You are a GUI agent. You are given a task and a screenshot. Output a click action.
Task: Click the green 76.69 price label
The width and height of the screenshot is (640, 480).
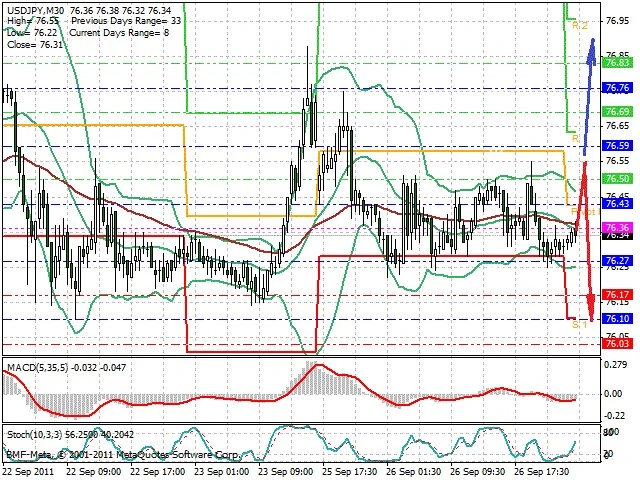[x=616, y=111]
